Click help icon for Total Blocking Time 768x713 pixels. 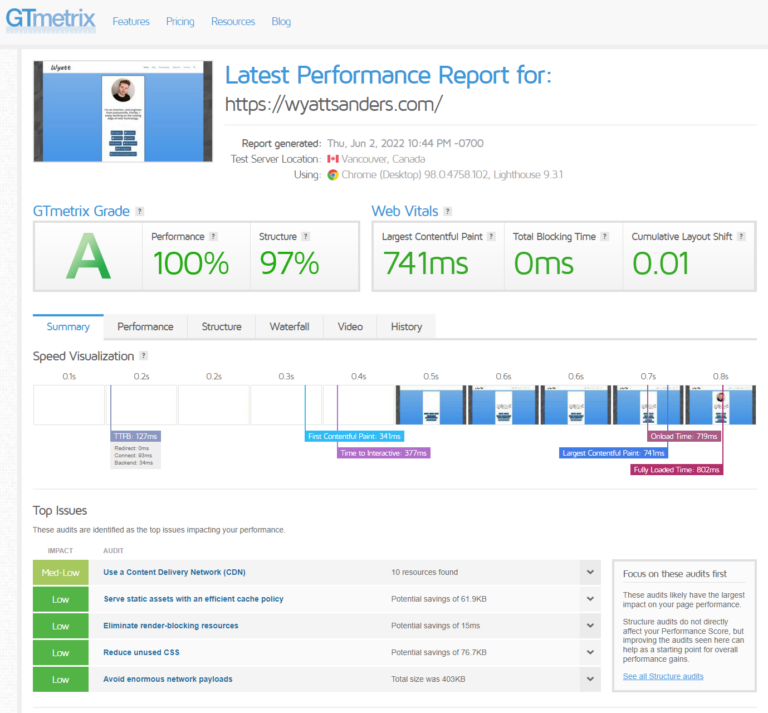[x=604, y=236]
